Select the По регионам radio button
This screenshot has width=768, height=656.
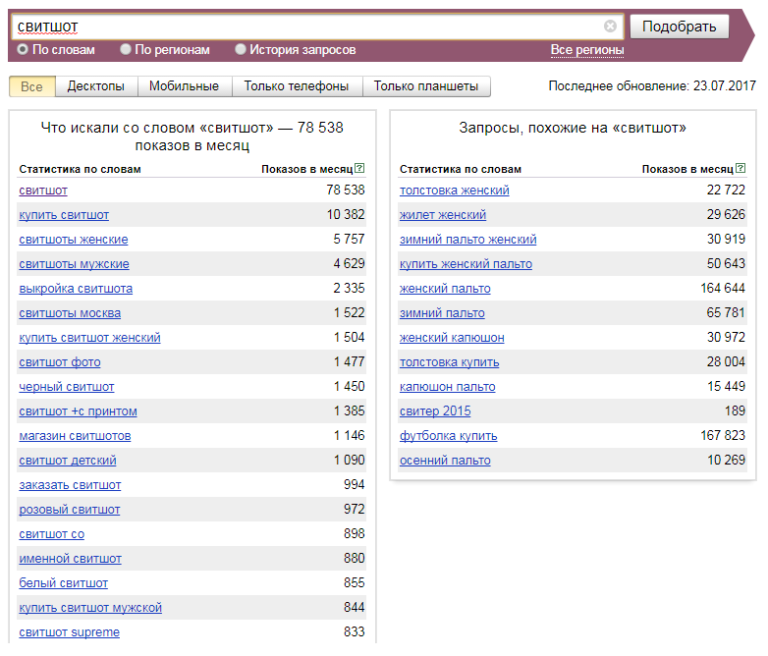coord(126,49)
